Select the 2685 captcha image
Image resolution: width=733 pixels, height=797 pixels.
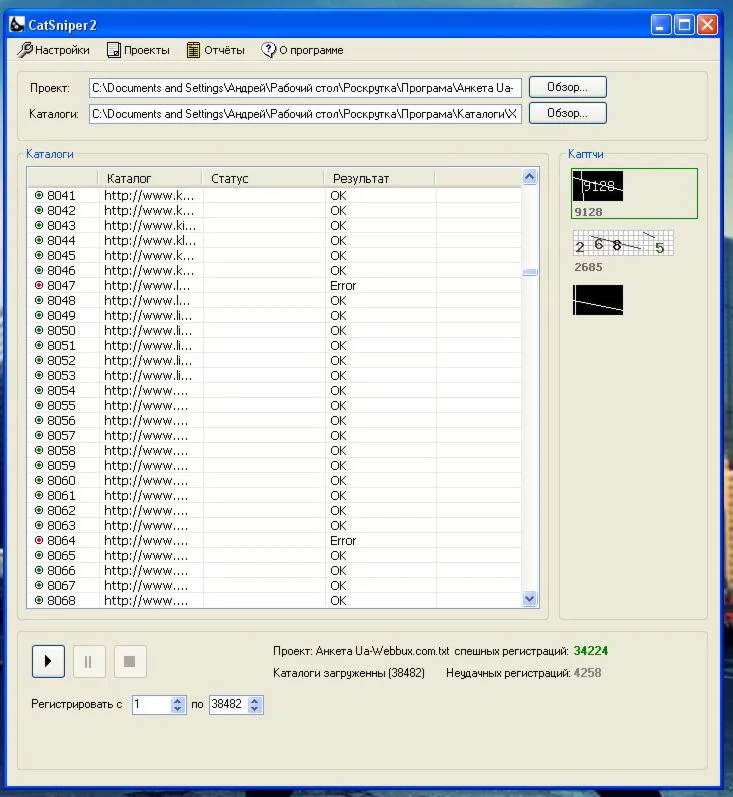622,243
